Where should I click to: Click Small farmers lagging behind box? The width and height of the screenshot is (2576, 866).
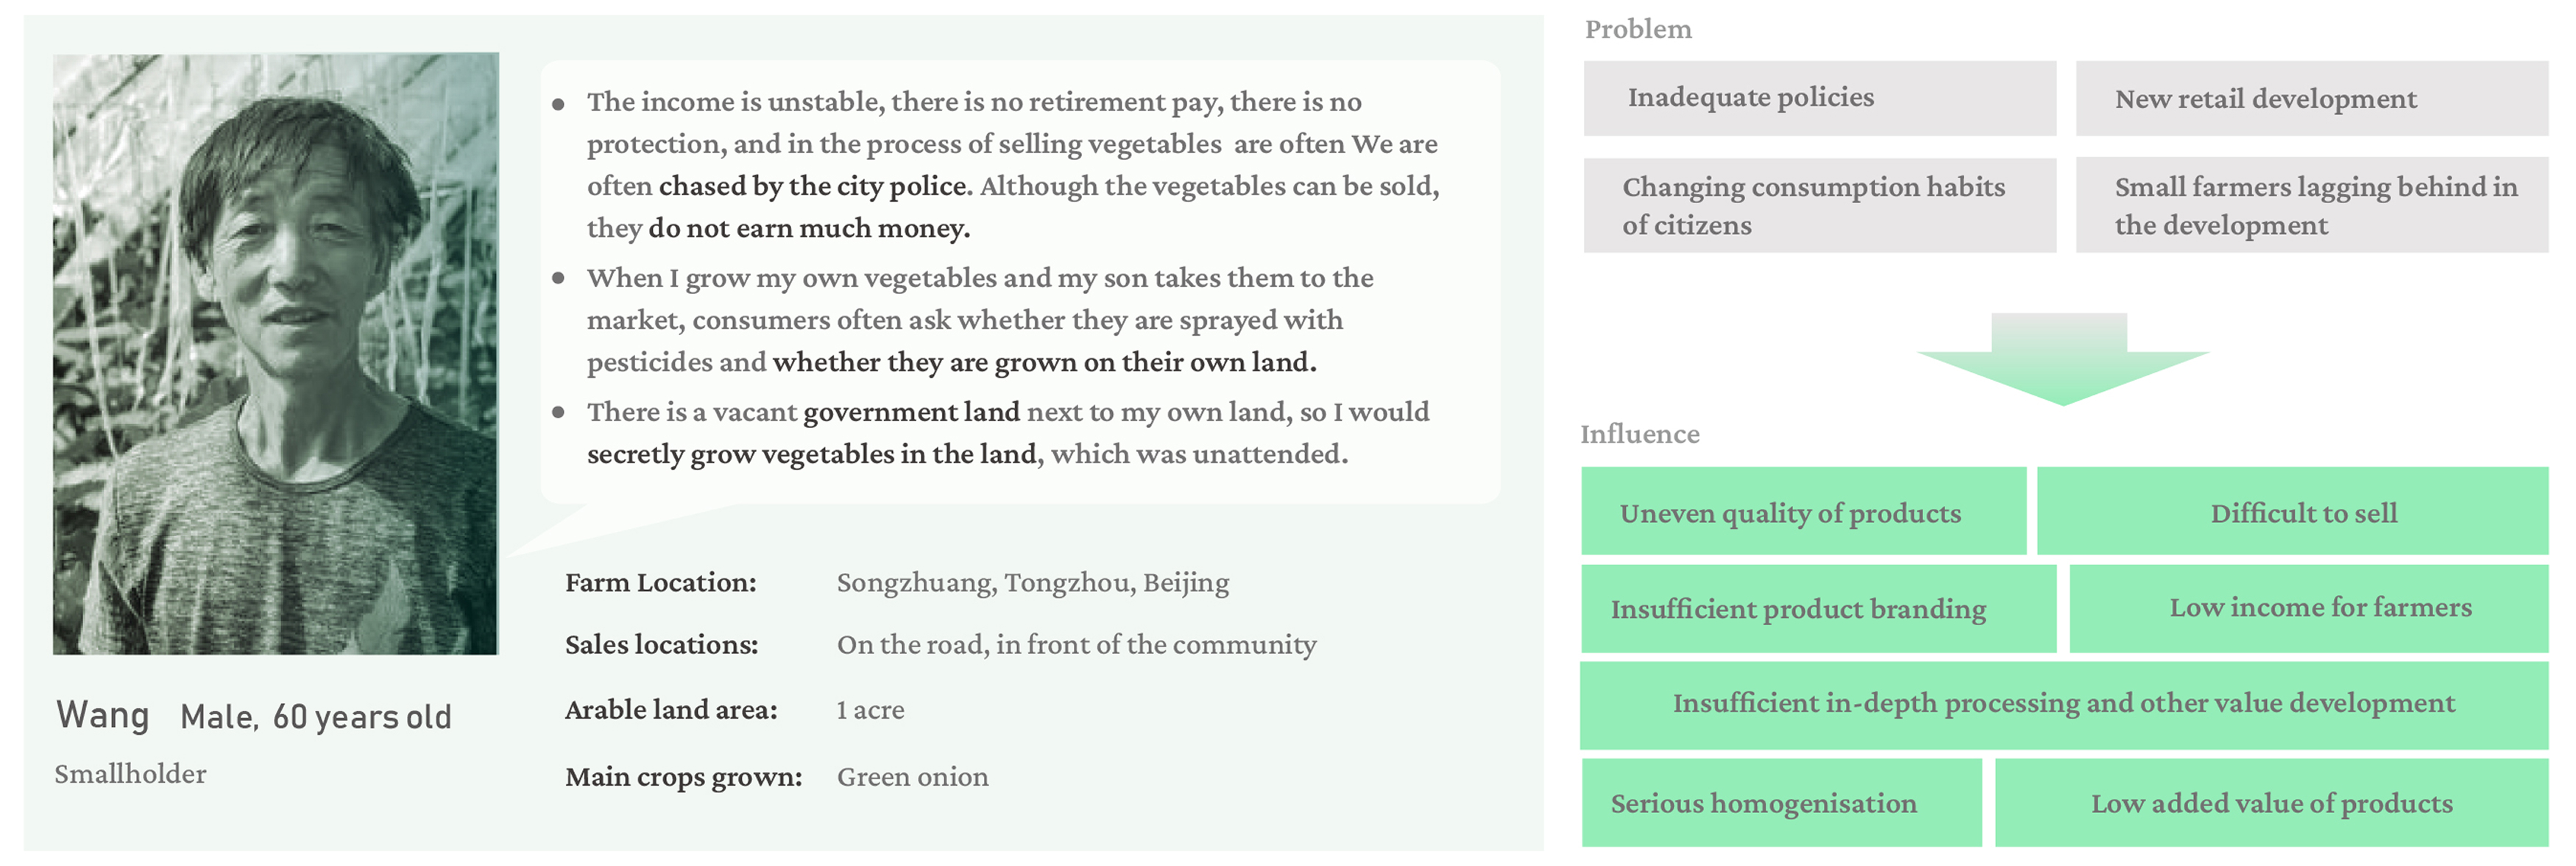[x=2311, y=205]
